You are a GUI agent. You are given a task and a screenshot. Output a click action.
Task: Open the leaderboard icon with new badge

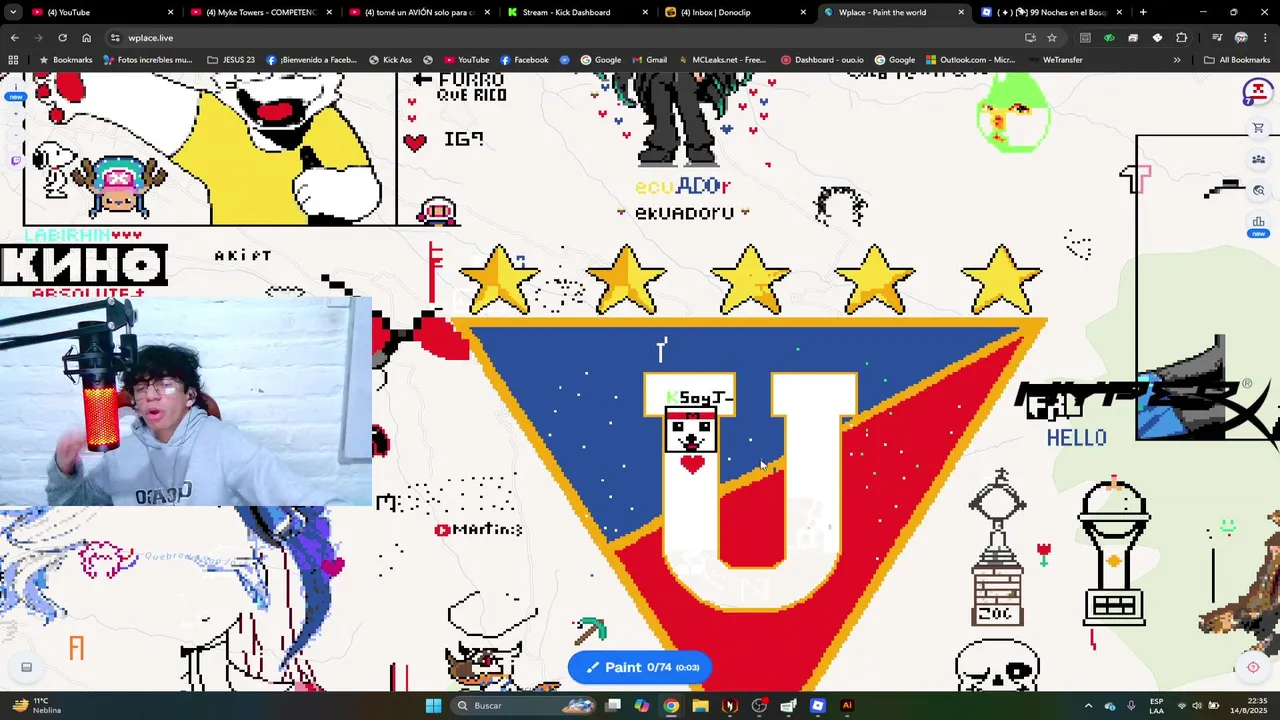point(1258,222)
